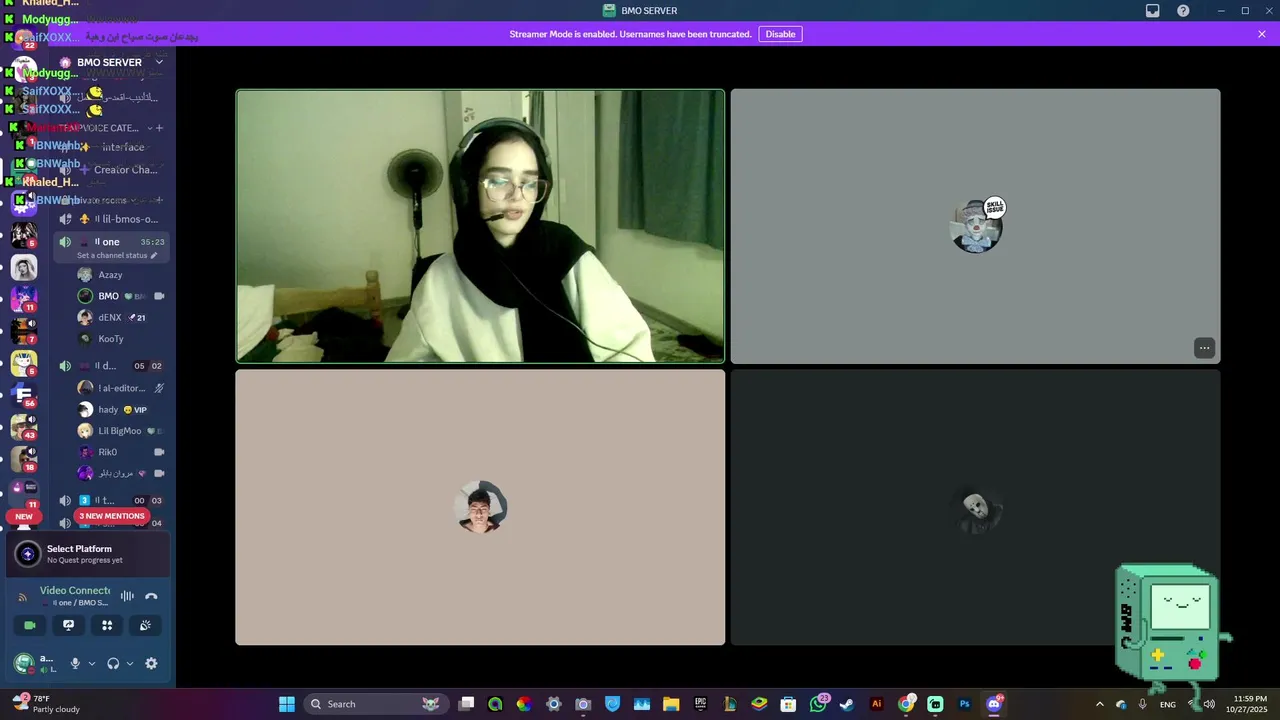Switch ENG input language indicator

[x=1168, y=704]
